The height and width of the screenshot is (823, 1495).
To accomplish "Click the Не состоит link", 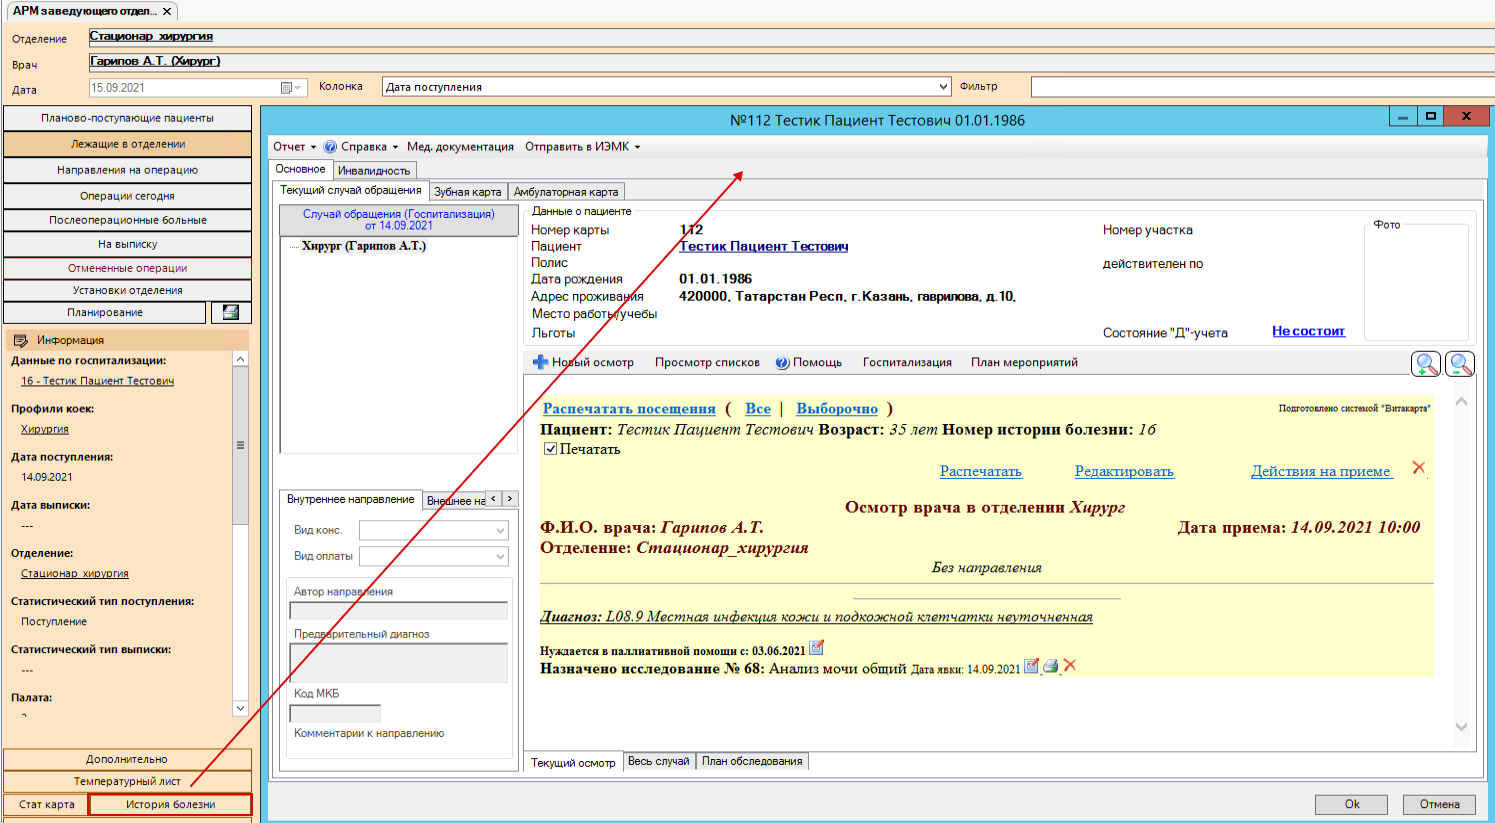I will pos(1308,331).
